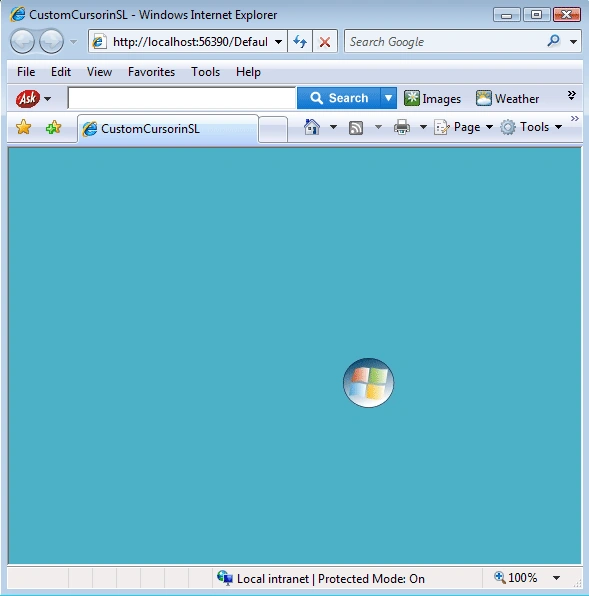Open the Page command bar menu

tap(464, 127)
